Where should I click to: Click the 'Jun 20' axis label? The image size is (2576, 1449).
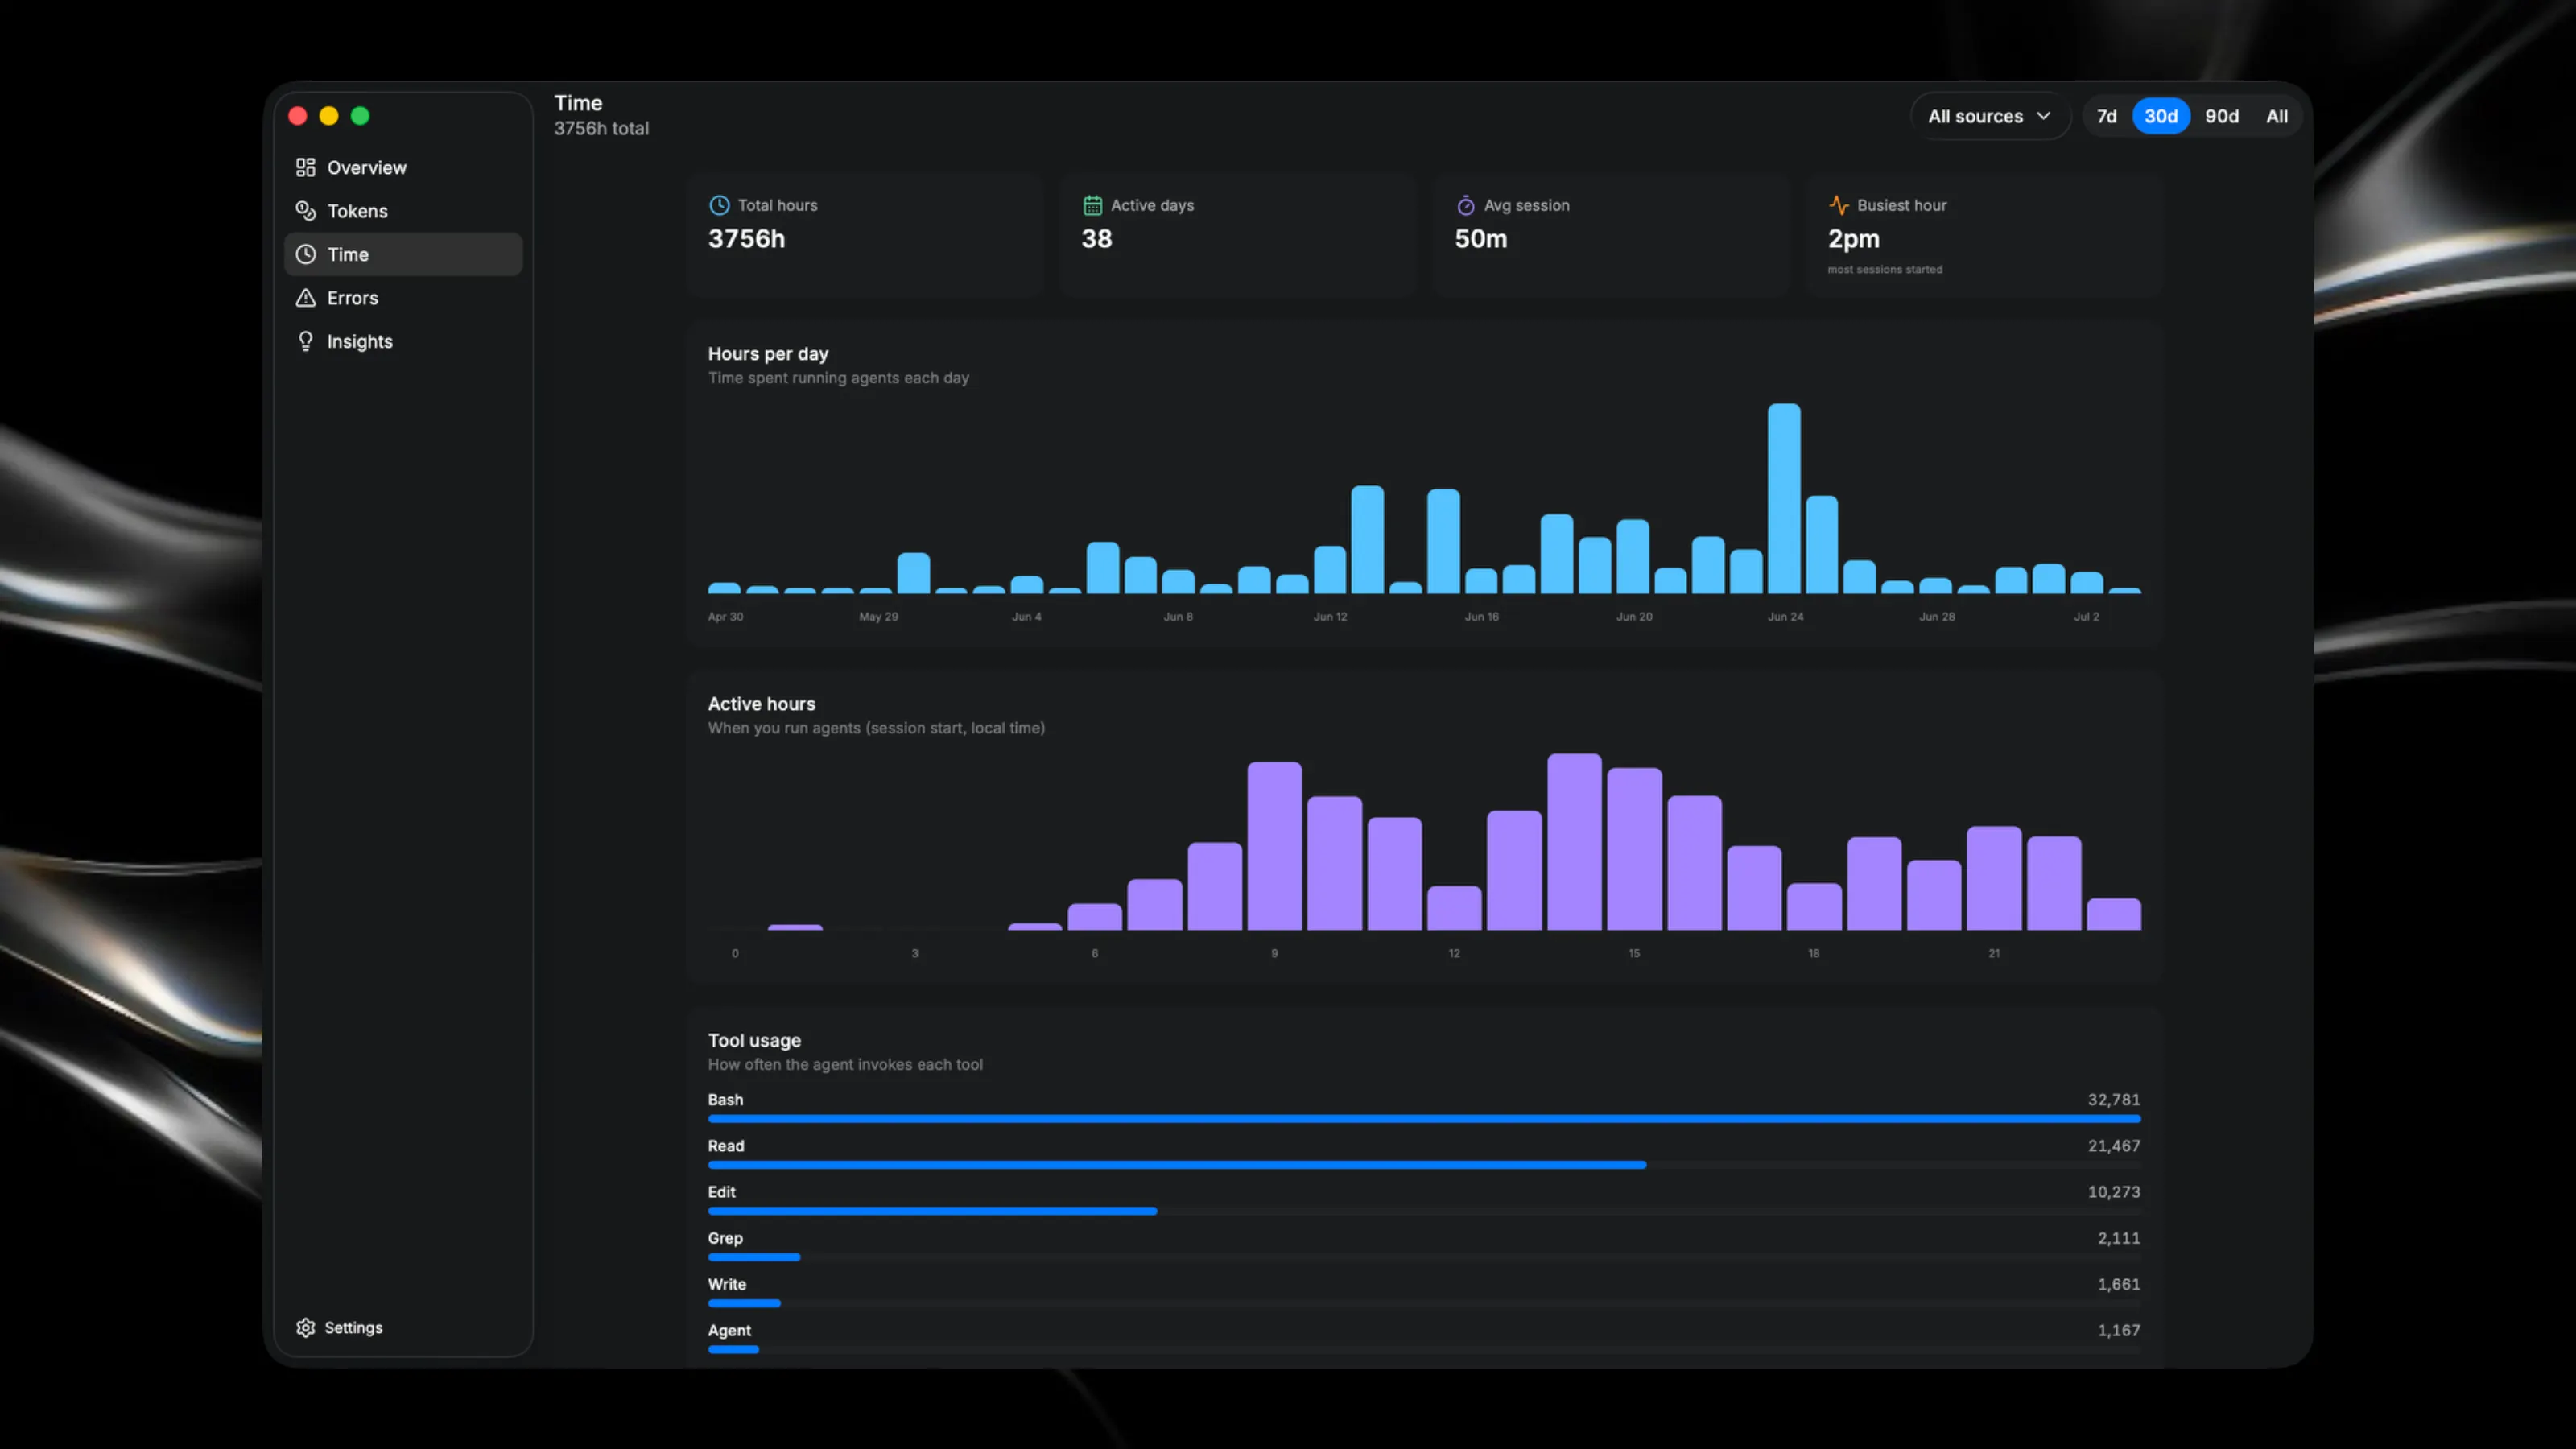pos(1634,616)
